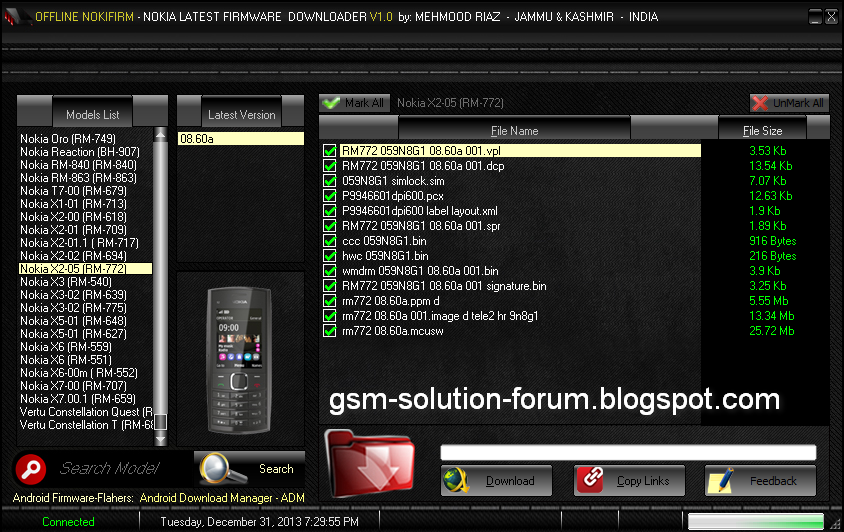Screen dimensions: 844x532
Task: Select Nokia X5-01 (RM-627) model
Action: tap(86, 334)
